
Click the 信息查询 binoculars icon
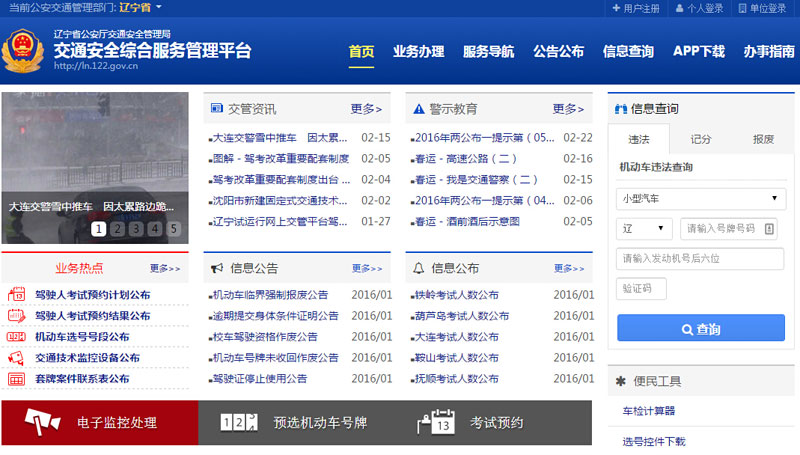point(621,109)
